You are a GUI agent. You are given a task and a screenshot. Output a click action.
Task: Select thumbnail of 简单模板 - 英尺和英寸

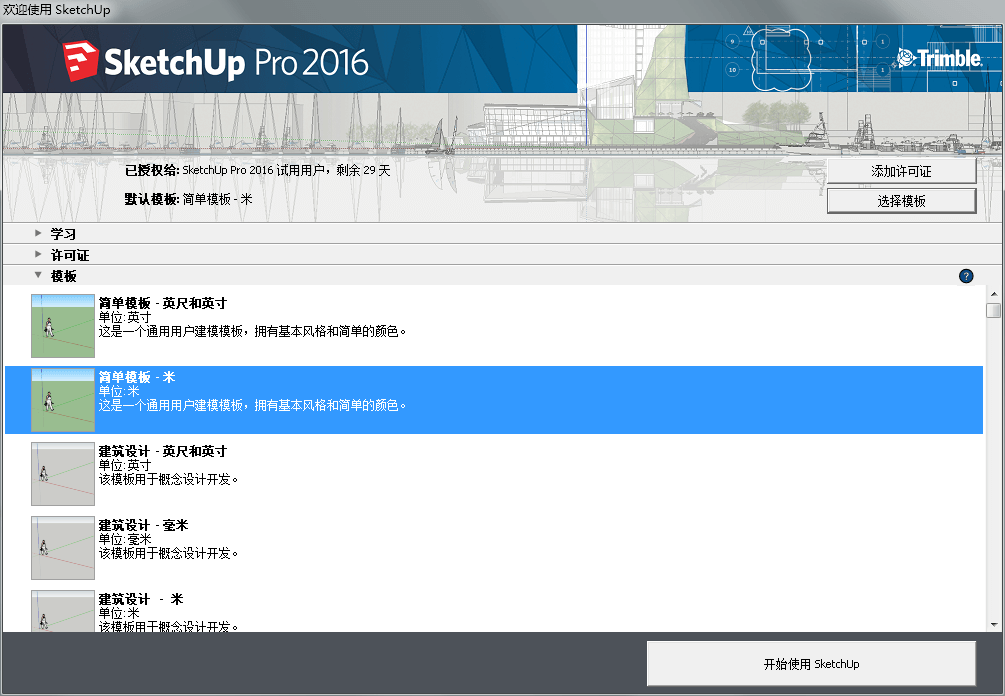[x=63, y=326]
